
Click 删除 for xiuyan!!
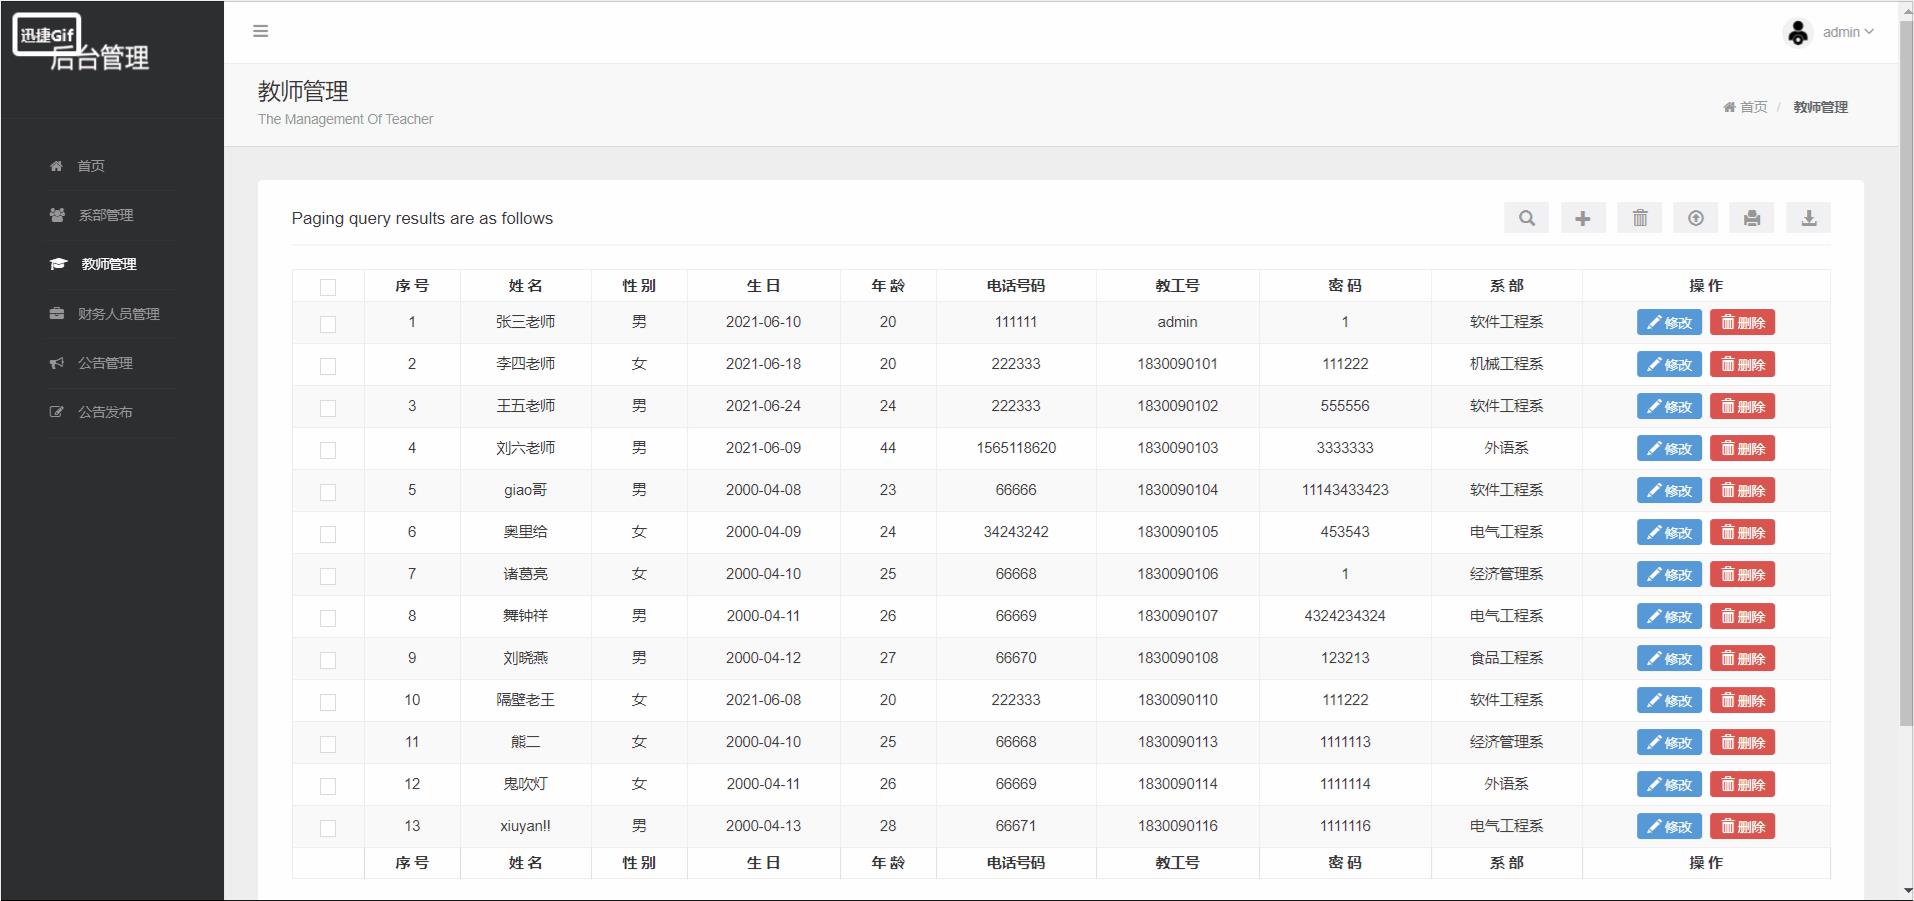coord(1742,827)
